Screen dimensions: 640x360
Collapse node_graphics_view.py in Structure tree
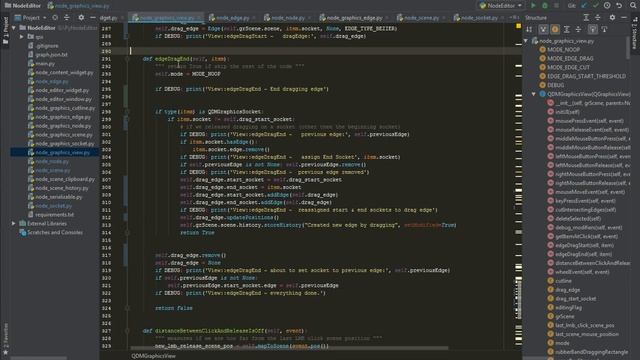526,41
